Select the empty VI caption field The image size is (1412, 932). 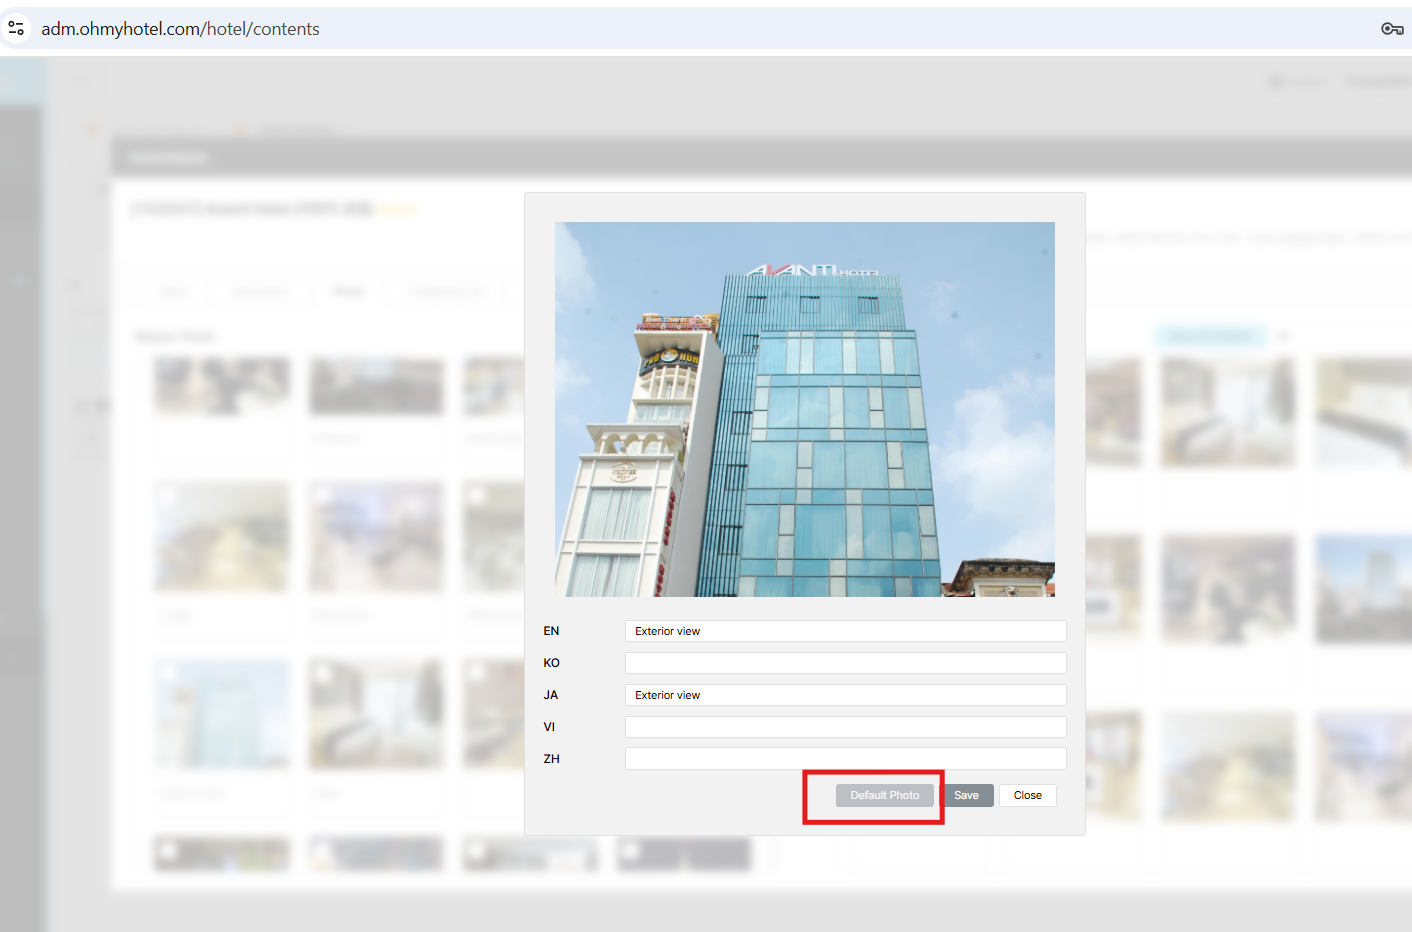coord(845,727)
